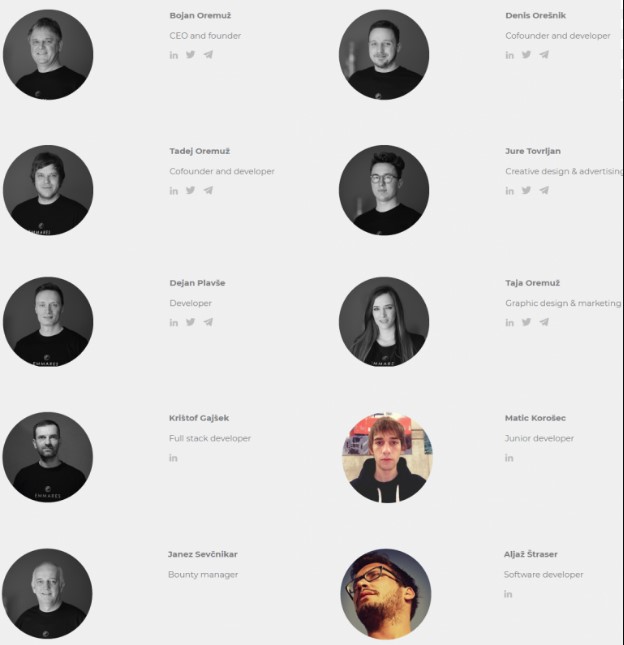Select Taja Oremuž's profile photo
The image size is (624, 645).
pyautogui.click(x=384, y=322)
